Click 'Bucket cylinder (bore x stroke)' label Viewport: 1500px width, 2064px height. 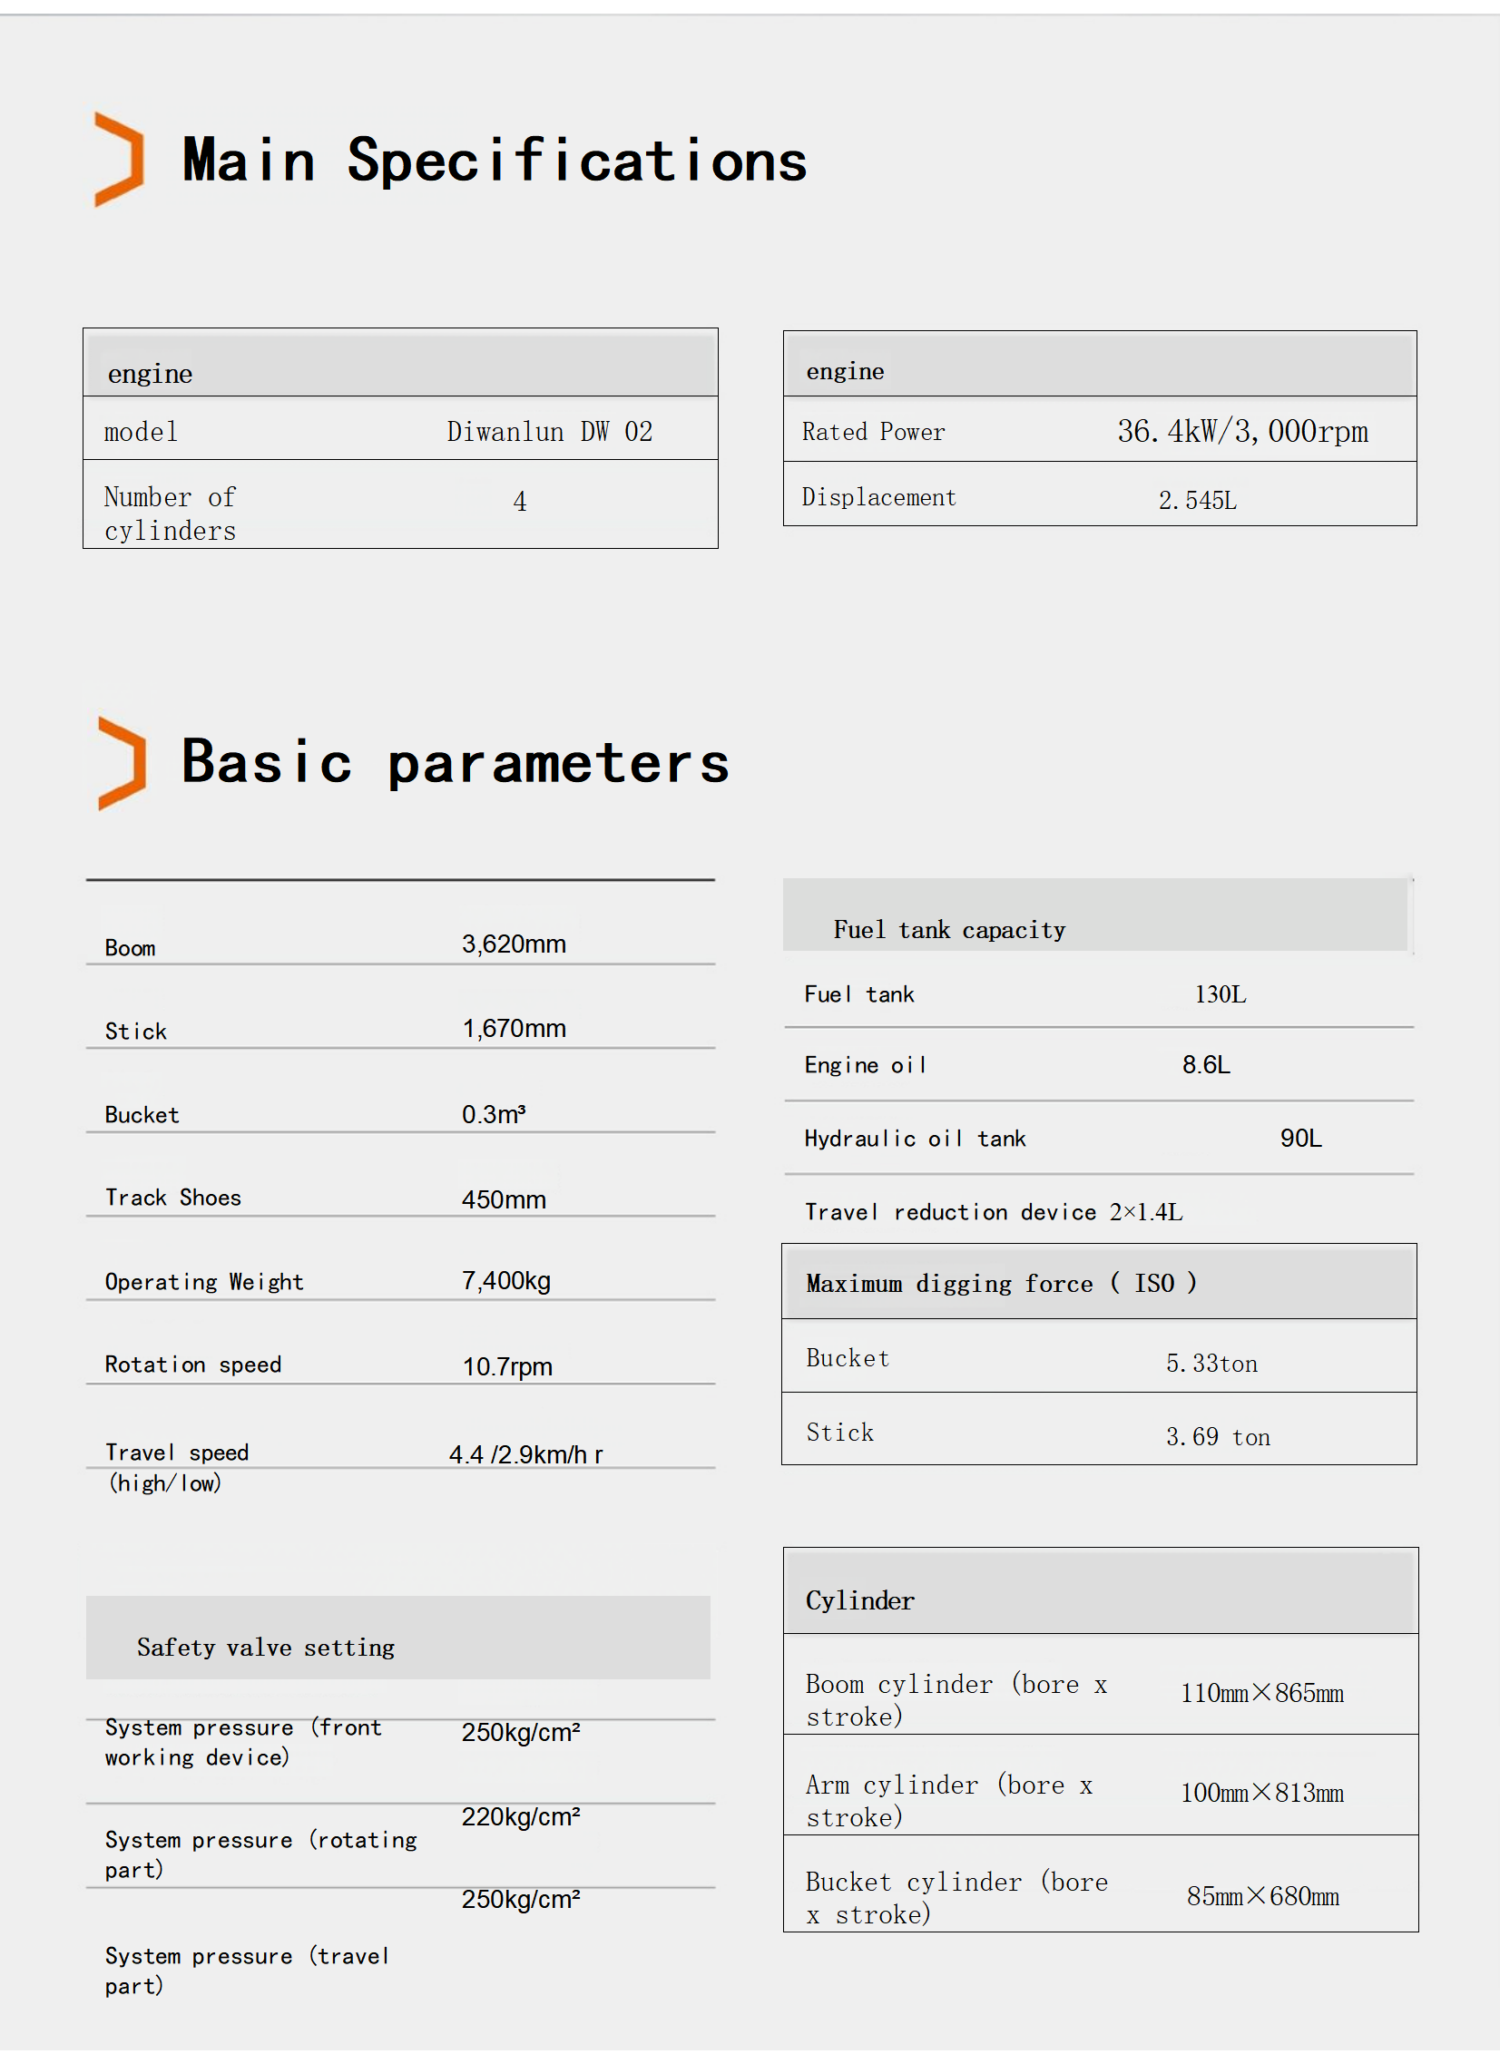point(957,1898)
